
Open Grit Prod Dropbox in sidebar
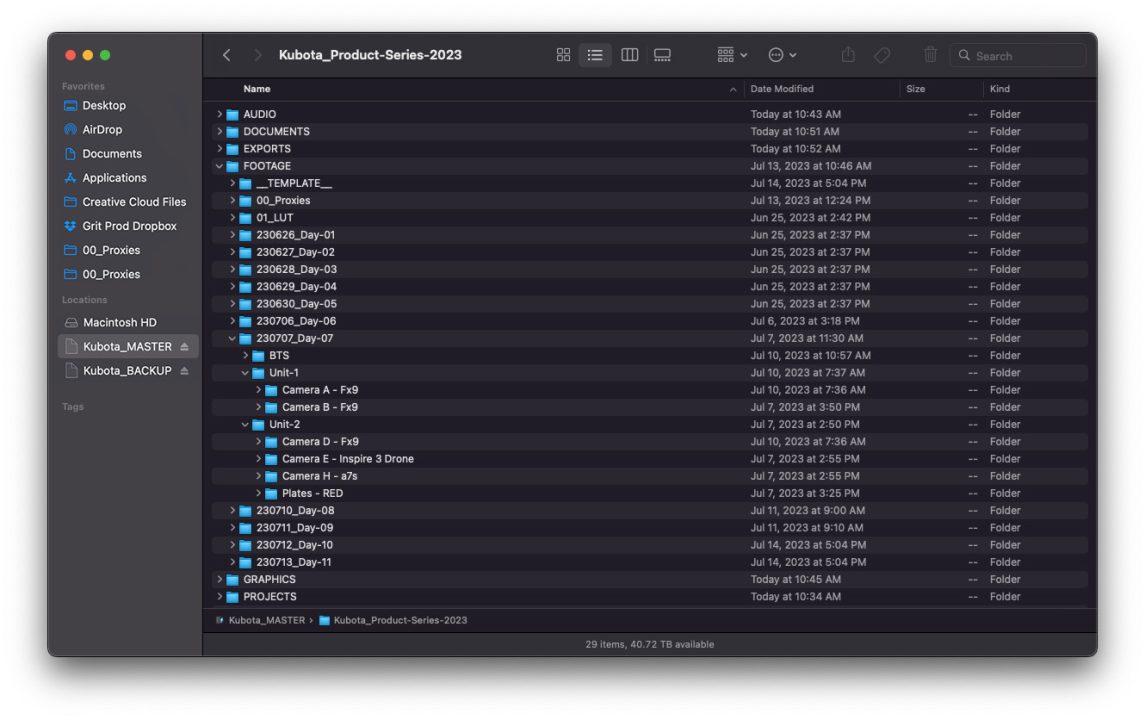tap(128, 226)
